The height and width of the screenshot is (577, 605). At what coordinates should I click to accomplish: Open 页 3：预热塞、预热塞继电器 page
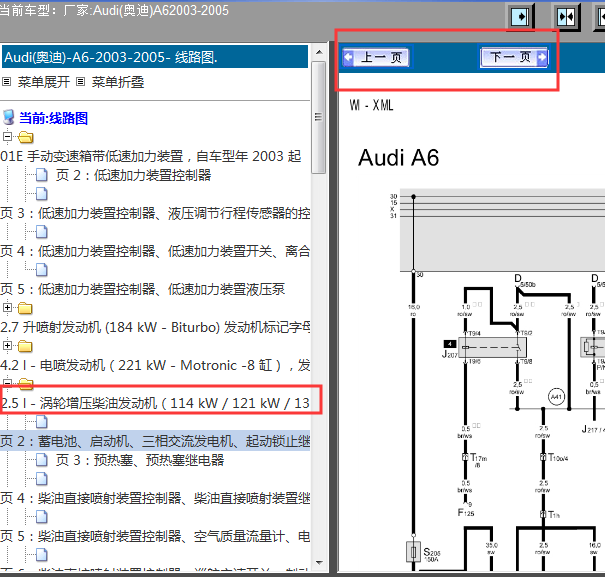[x=140, y=460]
